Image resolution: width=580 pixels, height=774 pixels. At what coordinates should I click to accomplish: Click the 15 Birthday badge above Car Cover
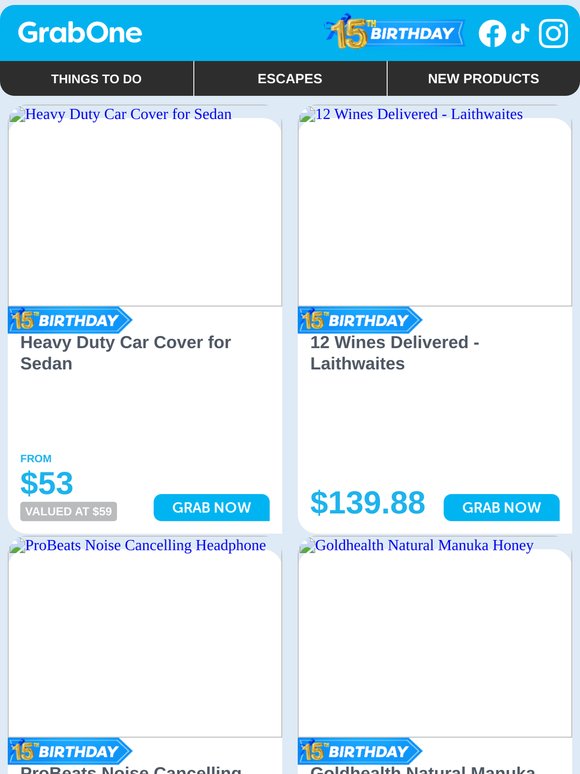pyautogui.click(x=70, y=320)
